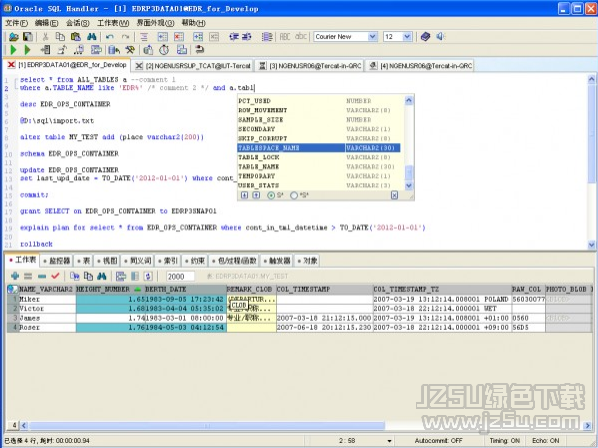The width and height of the screenshot is (598, 448).
Task: Open the 会话(S) menu
Action: [x=77, y=23]
